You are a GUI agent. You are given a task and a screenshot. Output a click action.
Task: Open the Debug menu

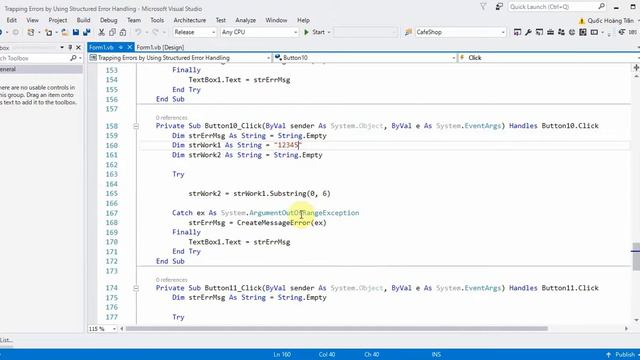[x=108, y=20]
